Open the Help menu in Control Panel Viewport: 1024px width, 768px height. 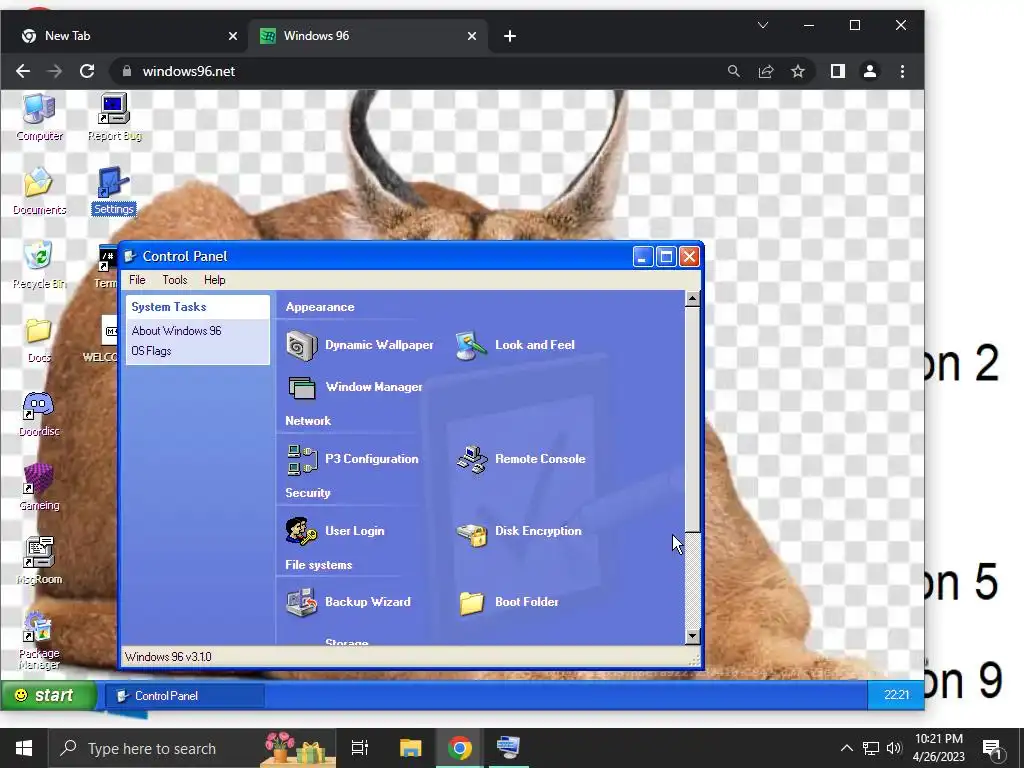(x=214, y=280)
